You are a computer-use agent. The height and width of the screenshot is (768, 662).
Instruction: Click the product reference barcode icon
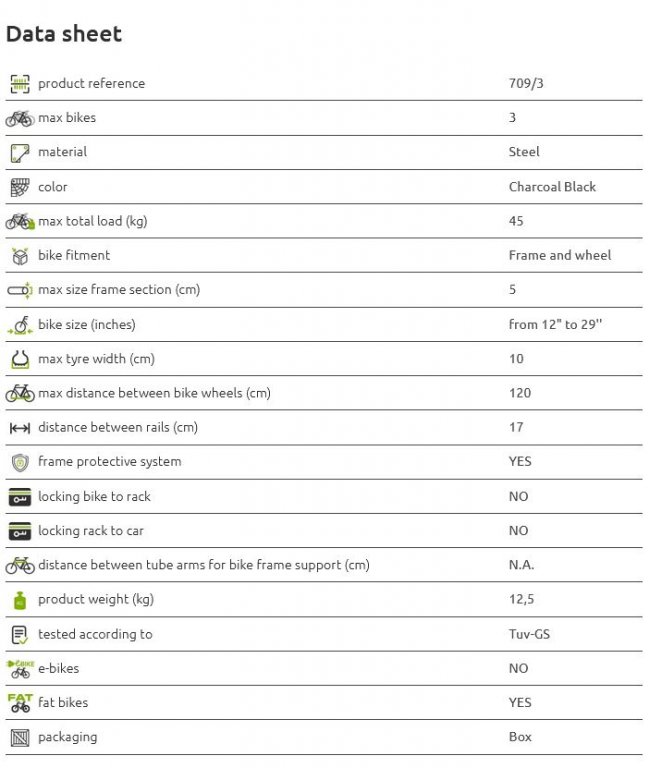20,84
